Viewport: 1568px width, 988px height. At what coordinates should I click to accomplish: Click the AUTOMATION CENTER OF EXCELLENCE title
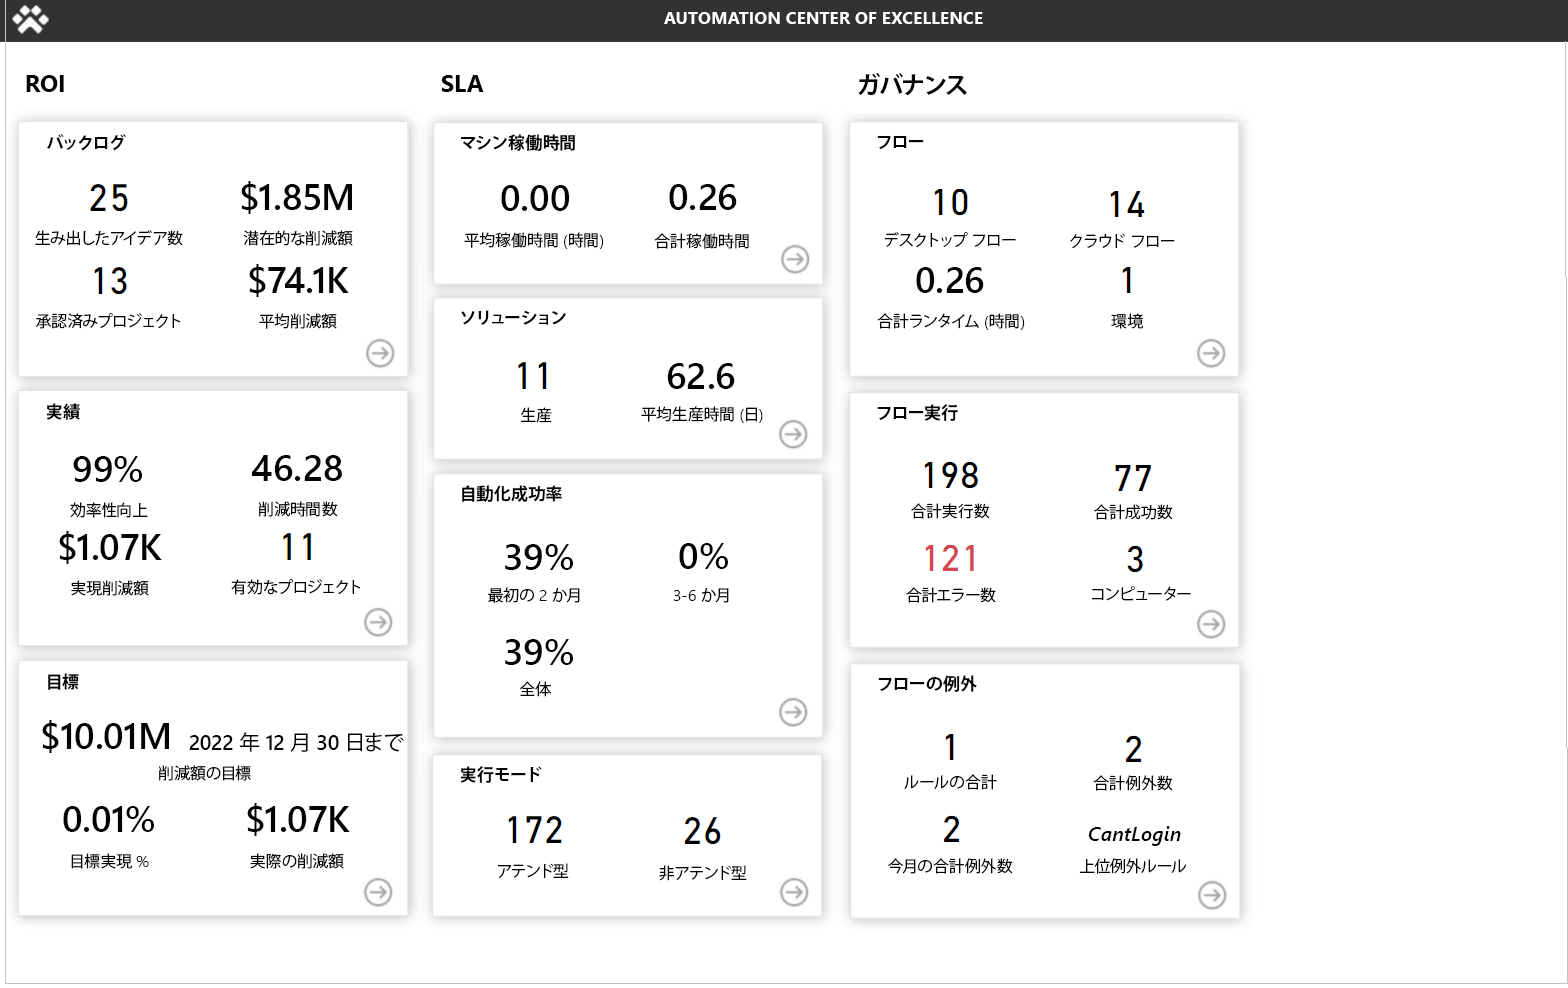pyautogui.click(x=823, y=18)
